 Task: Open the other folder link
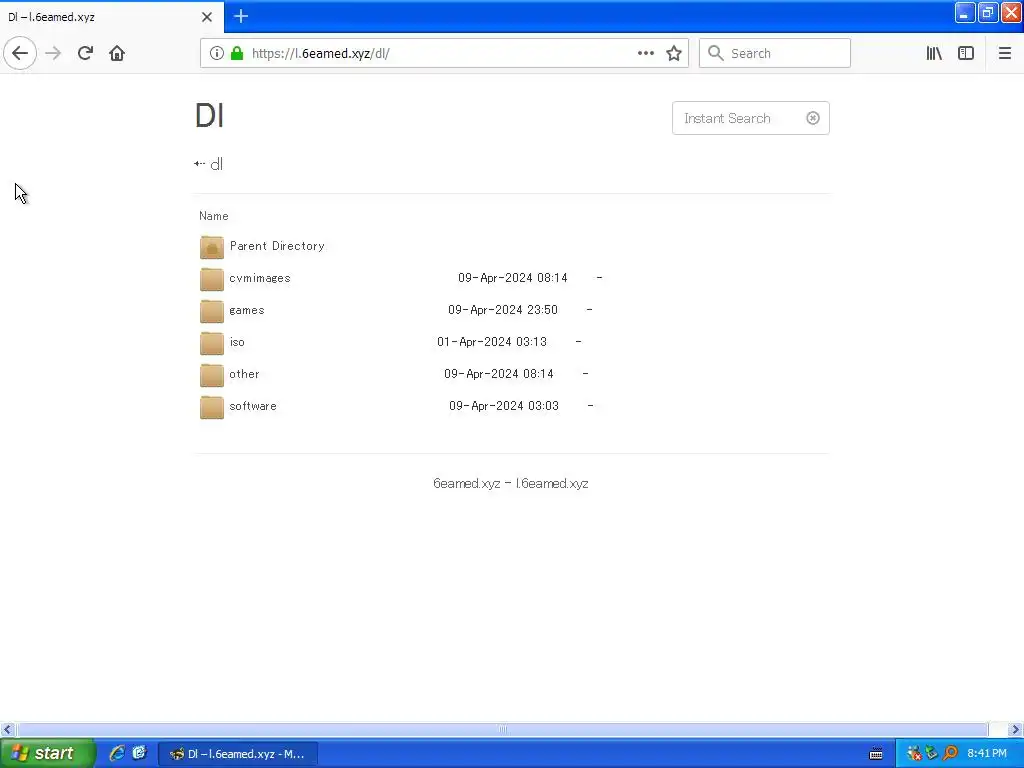(244, 374)
